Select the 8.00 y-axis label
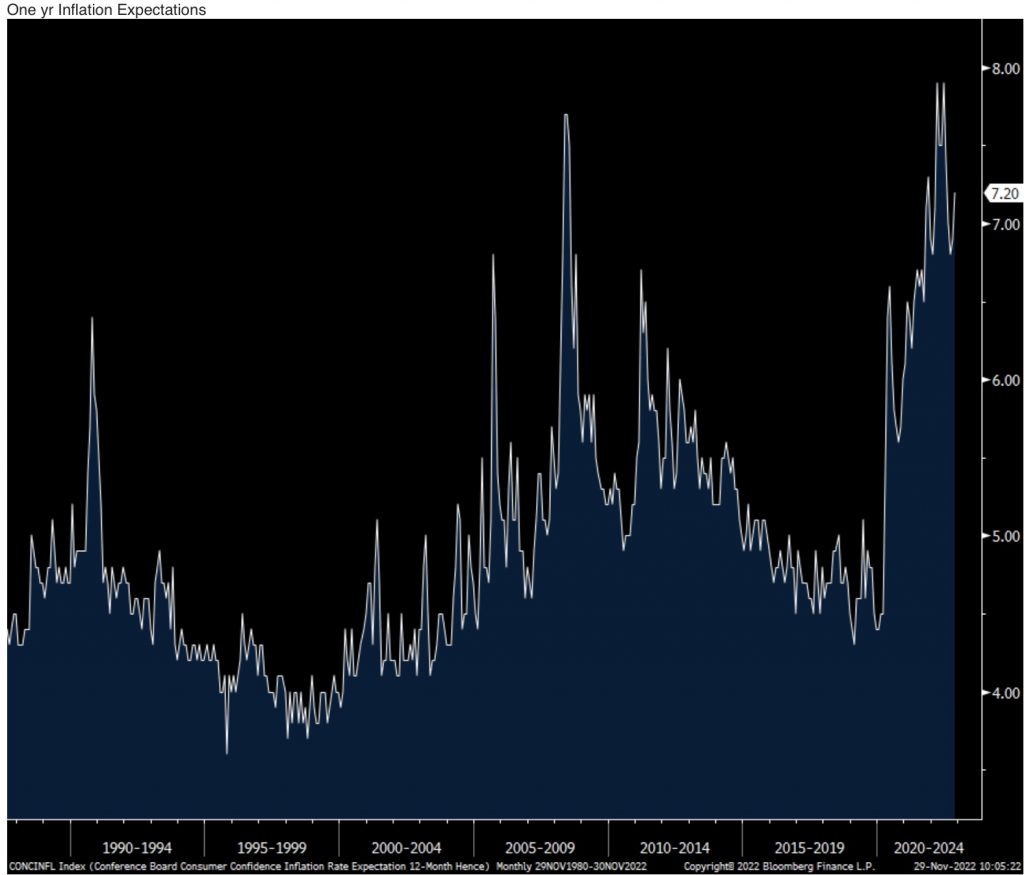 pos(1005,68)
